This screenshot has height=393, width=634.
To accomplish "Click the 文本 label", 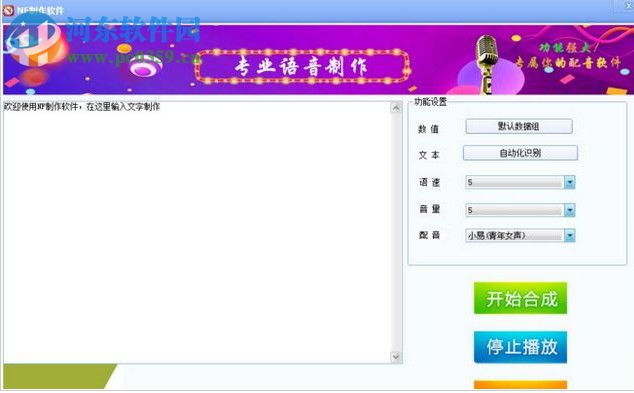I will click(429, 155).
